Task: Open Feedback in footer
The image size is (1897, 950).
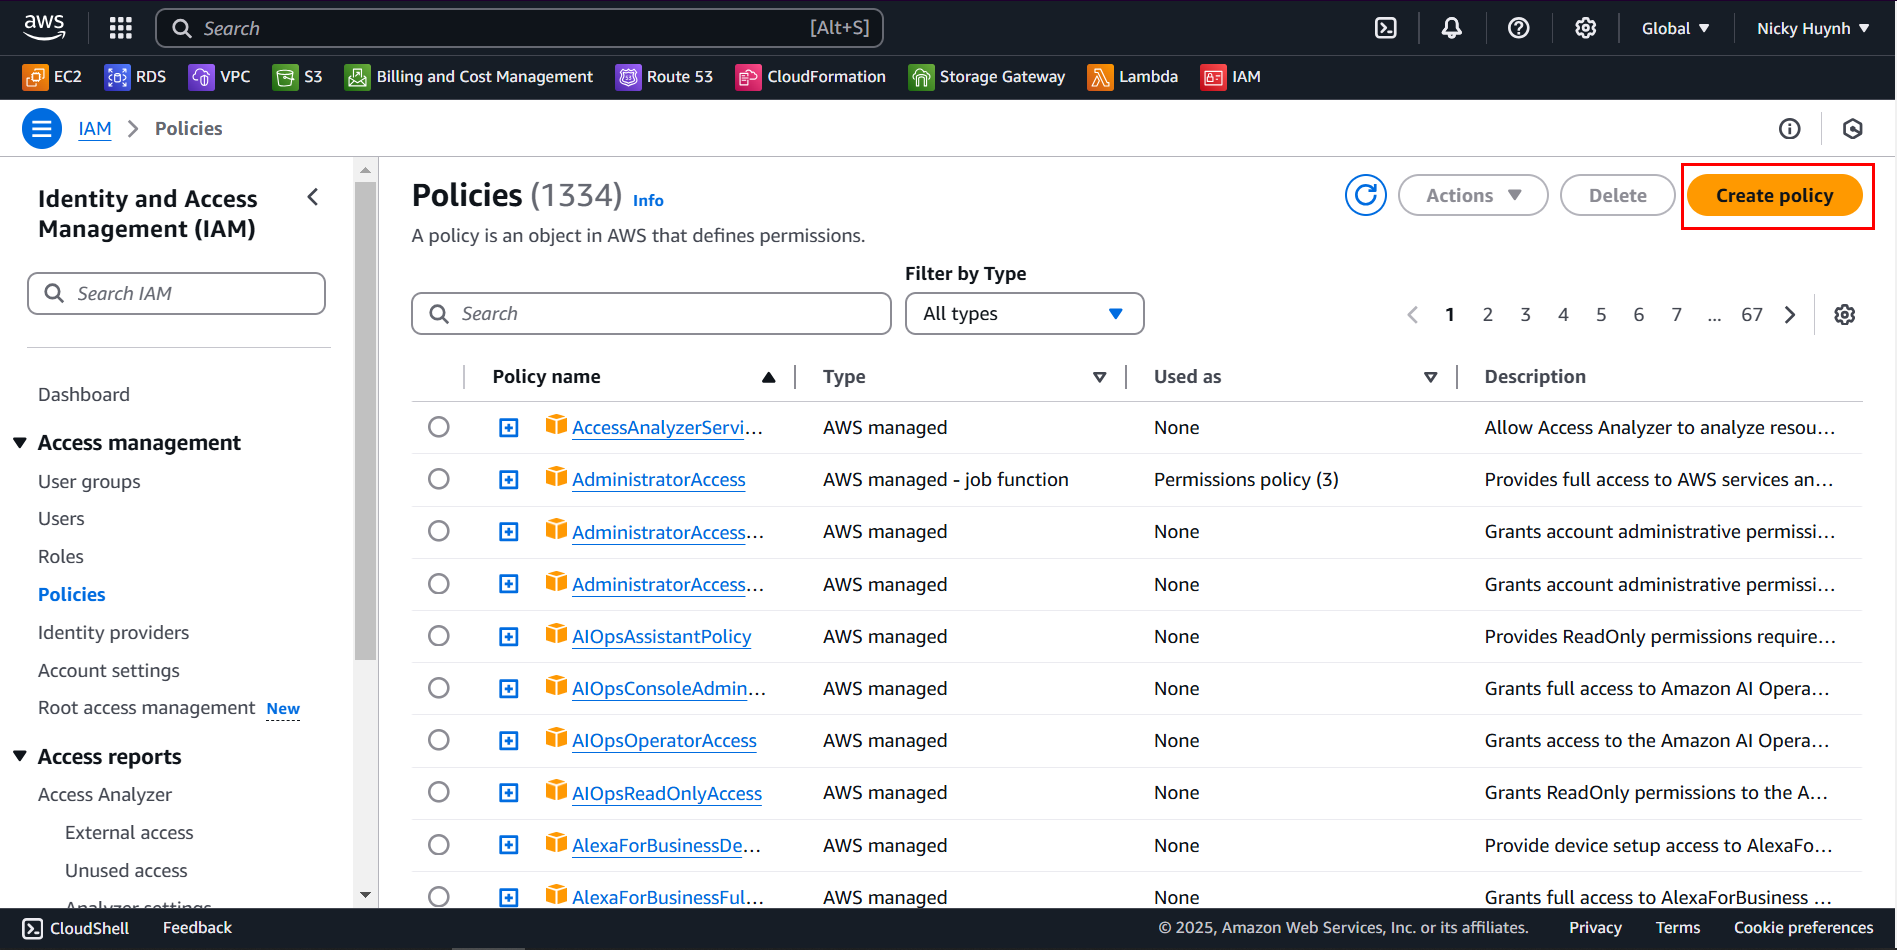Action: point(197,928)
